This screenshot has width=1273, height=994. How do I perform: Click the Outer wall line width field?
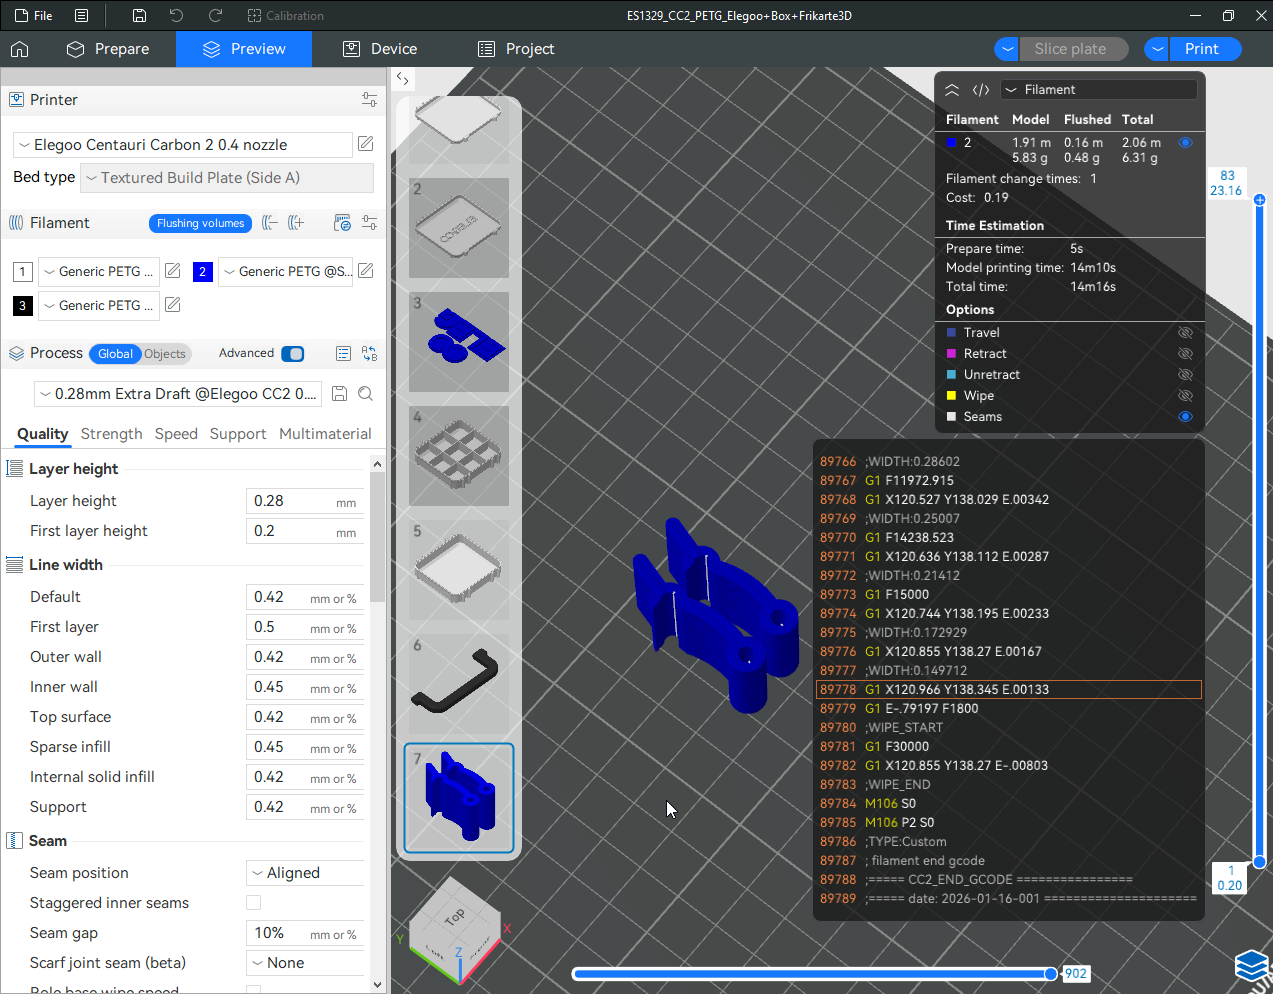(304, 657)
